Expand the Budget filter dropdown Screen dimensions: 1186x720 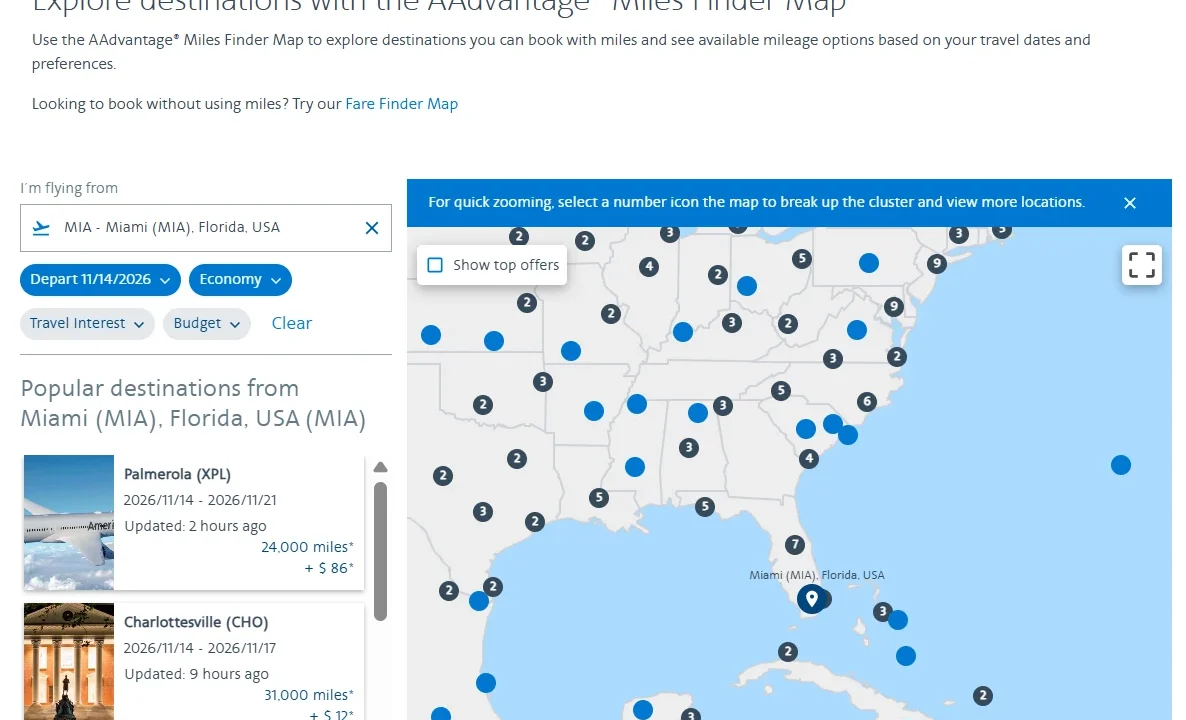(206, 324)
